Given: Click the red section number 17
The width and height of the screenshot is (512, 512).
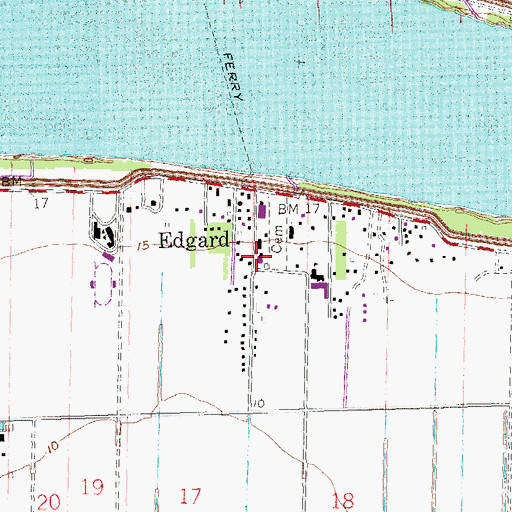Looking at the screenshot, I should coord(190,496).
